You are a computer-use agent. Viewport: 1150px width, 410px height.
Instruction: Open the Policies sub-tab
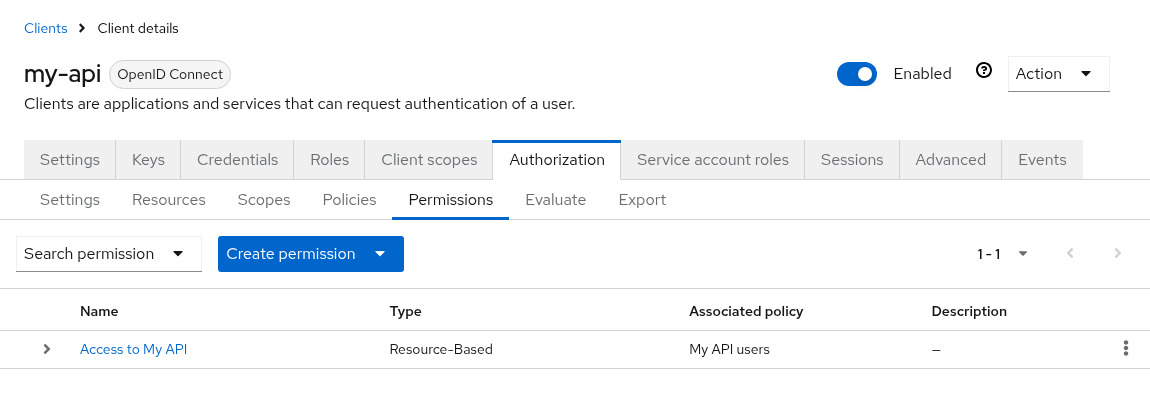coord(349,200)
